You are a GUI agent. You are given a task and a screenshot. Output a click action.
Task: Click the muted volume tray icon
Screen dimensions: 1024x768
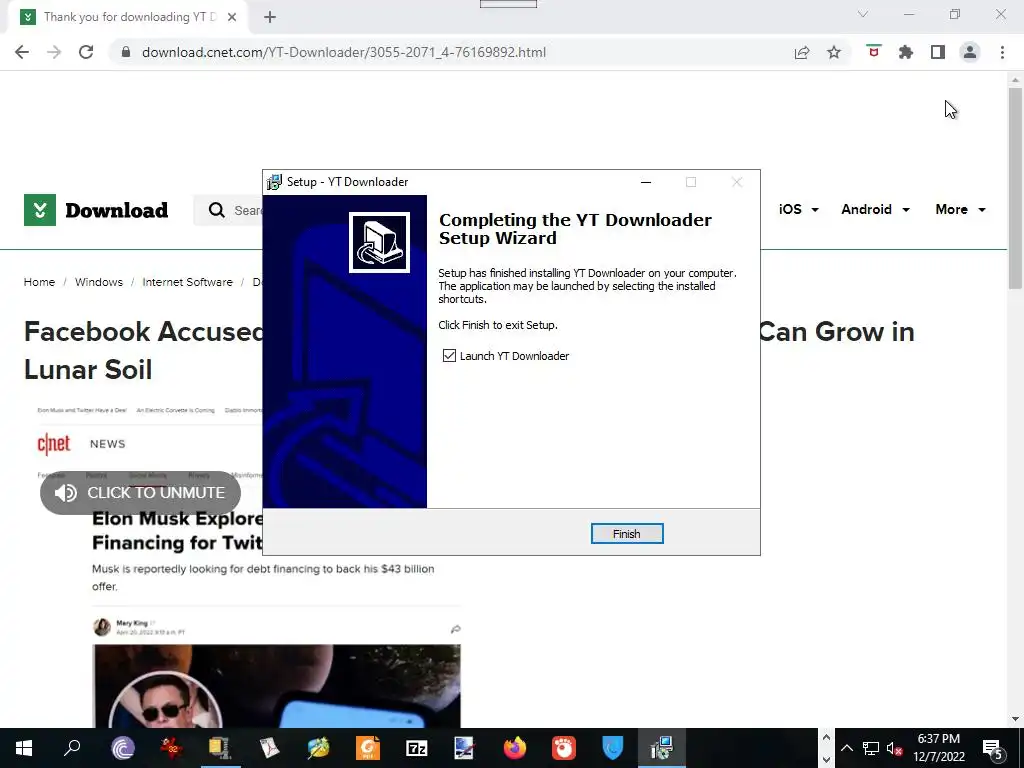pyautogui.click(x=894, y=748)
